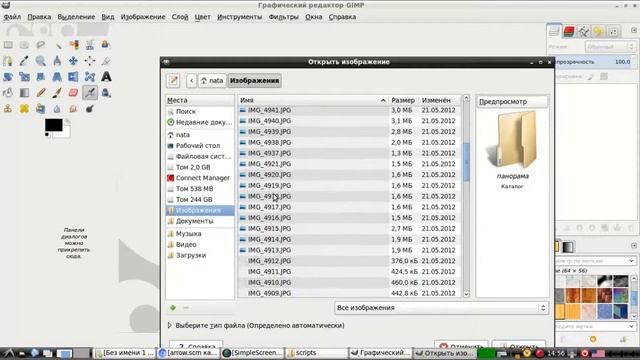Select the Paths tool

(8, 61)
